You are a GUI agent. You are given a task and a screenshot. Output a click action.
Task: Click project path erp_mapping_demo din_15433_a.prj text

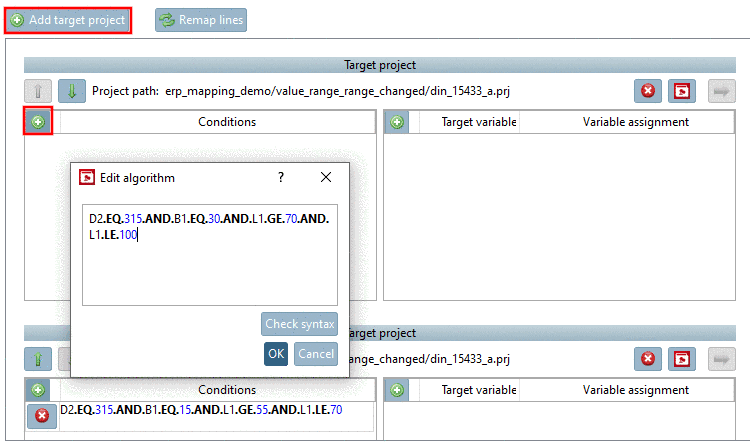[x=337, y=91]
